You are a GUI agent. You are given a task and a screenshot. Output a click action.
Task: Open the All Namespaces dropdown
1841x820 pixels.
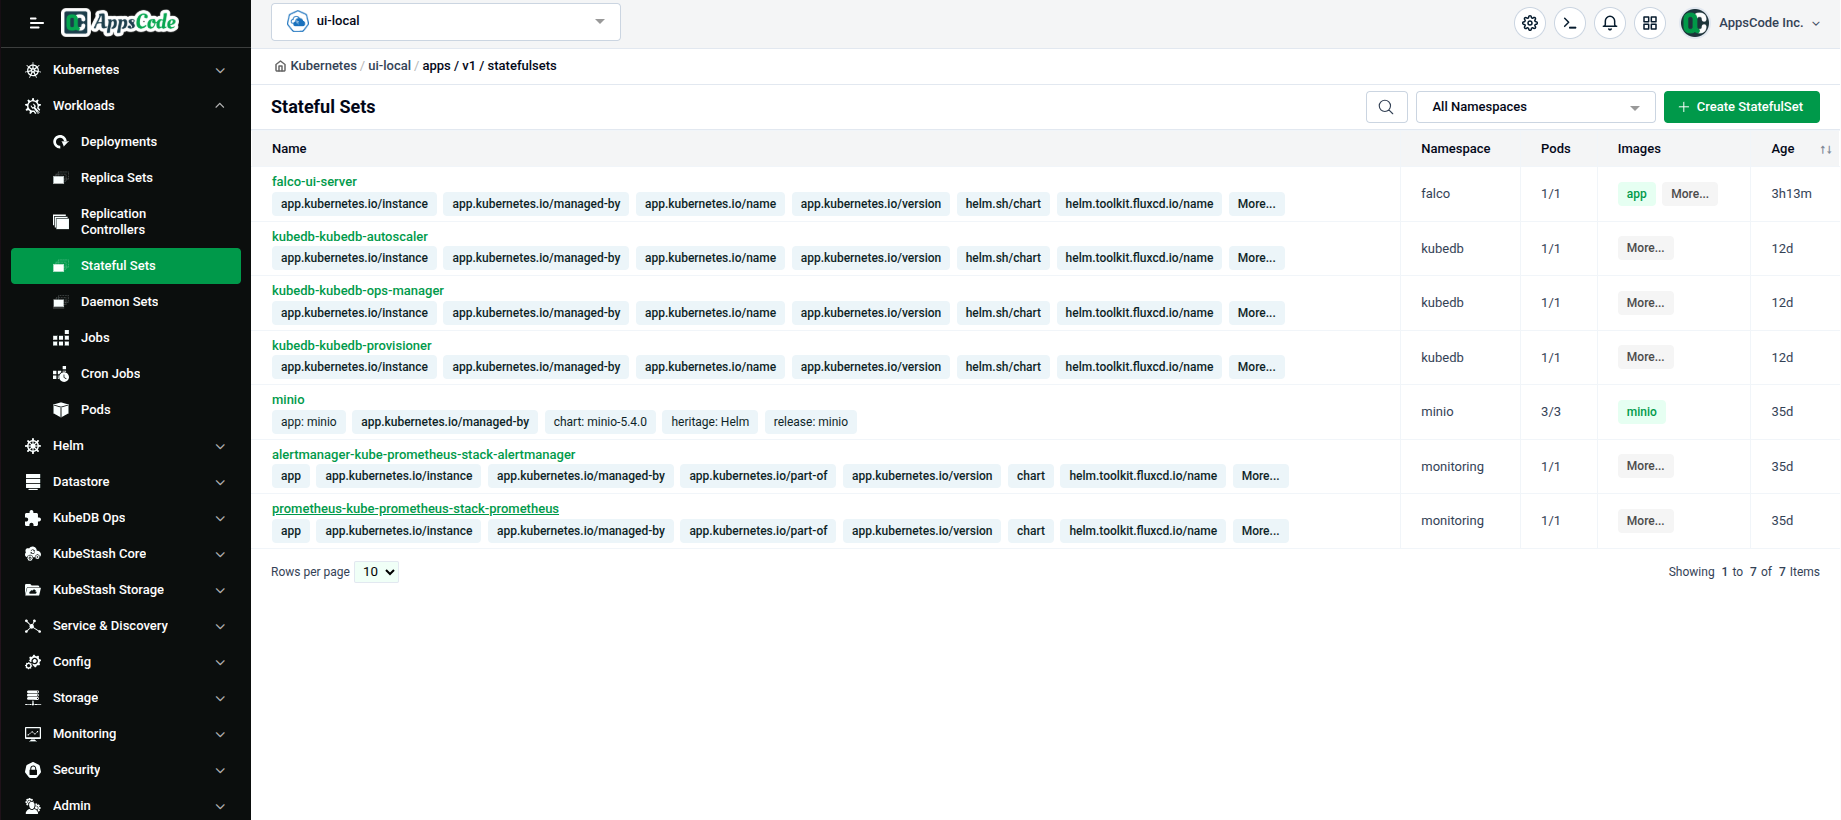(1535, 107)
